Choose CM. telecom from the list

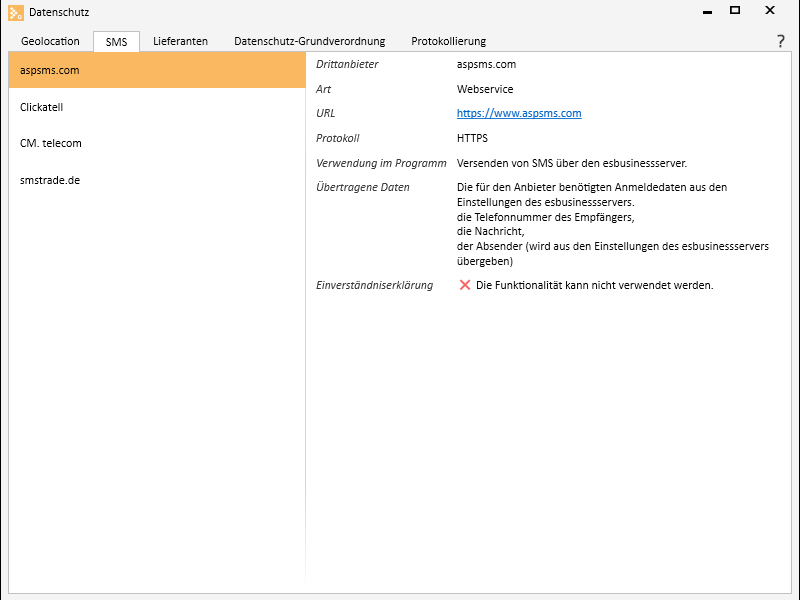coord(157,143)
